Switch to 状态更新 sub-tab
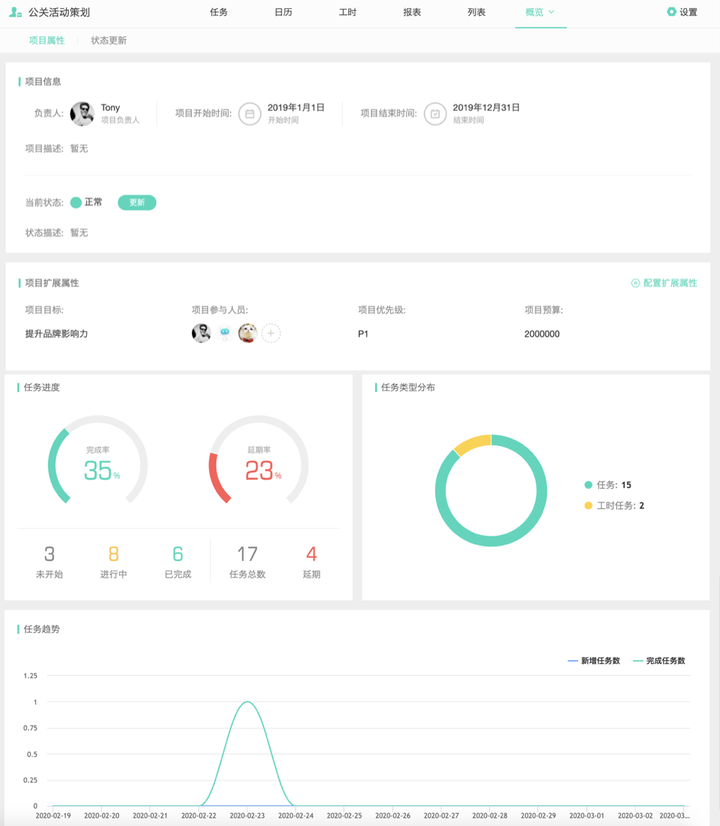The height and width of the screenshot is (826, 720). tap(109, 41)
